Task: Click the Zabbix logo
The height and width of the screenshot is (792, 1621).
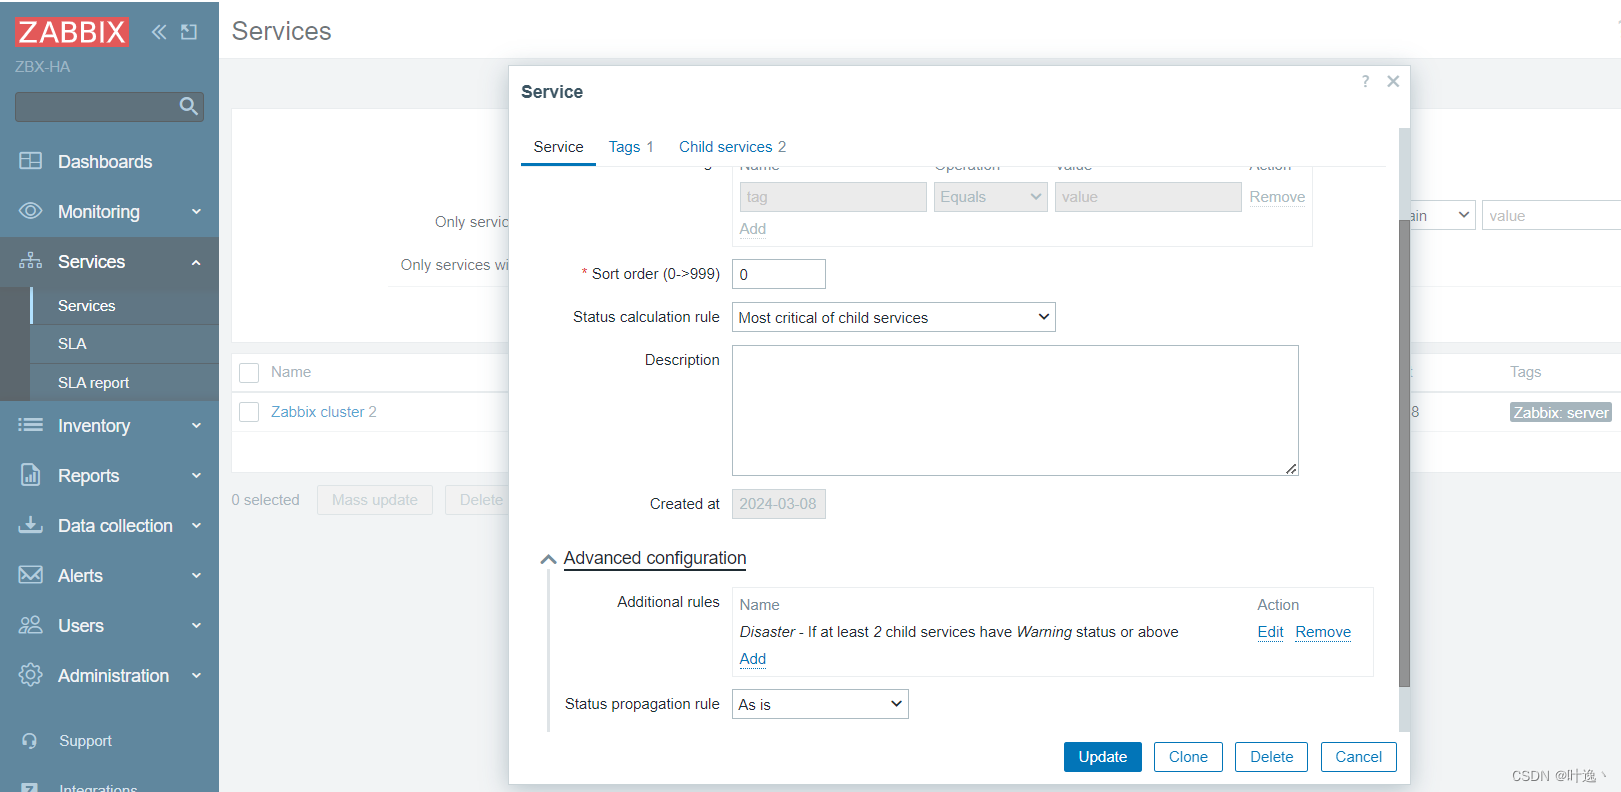Action: pyautogui.click(x=72, y=32)
